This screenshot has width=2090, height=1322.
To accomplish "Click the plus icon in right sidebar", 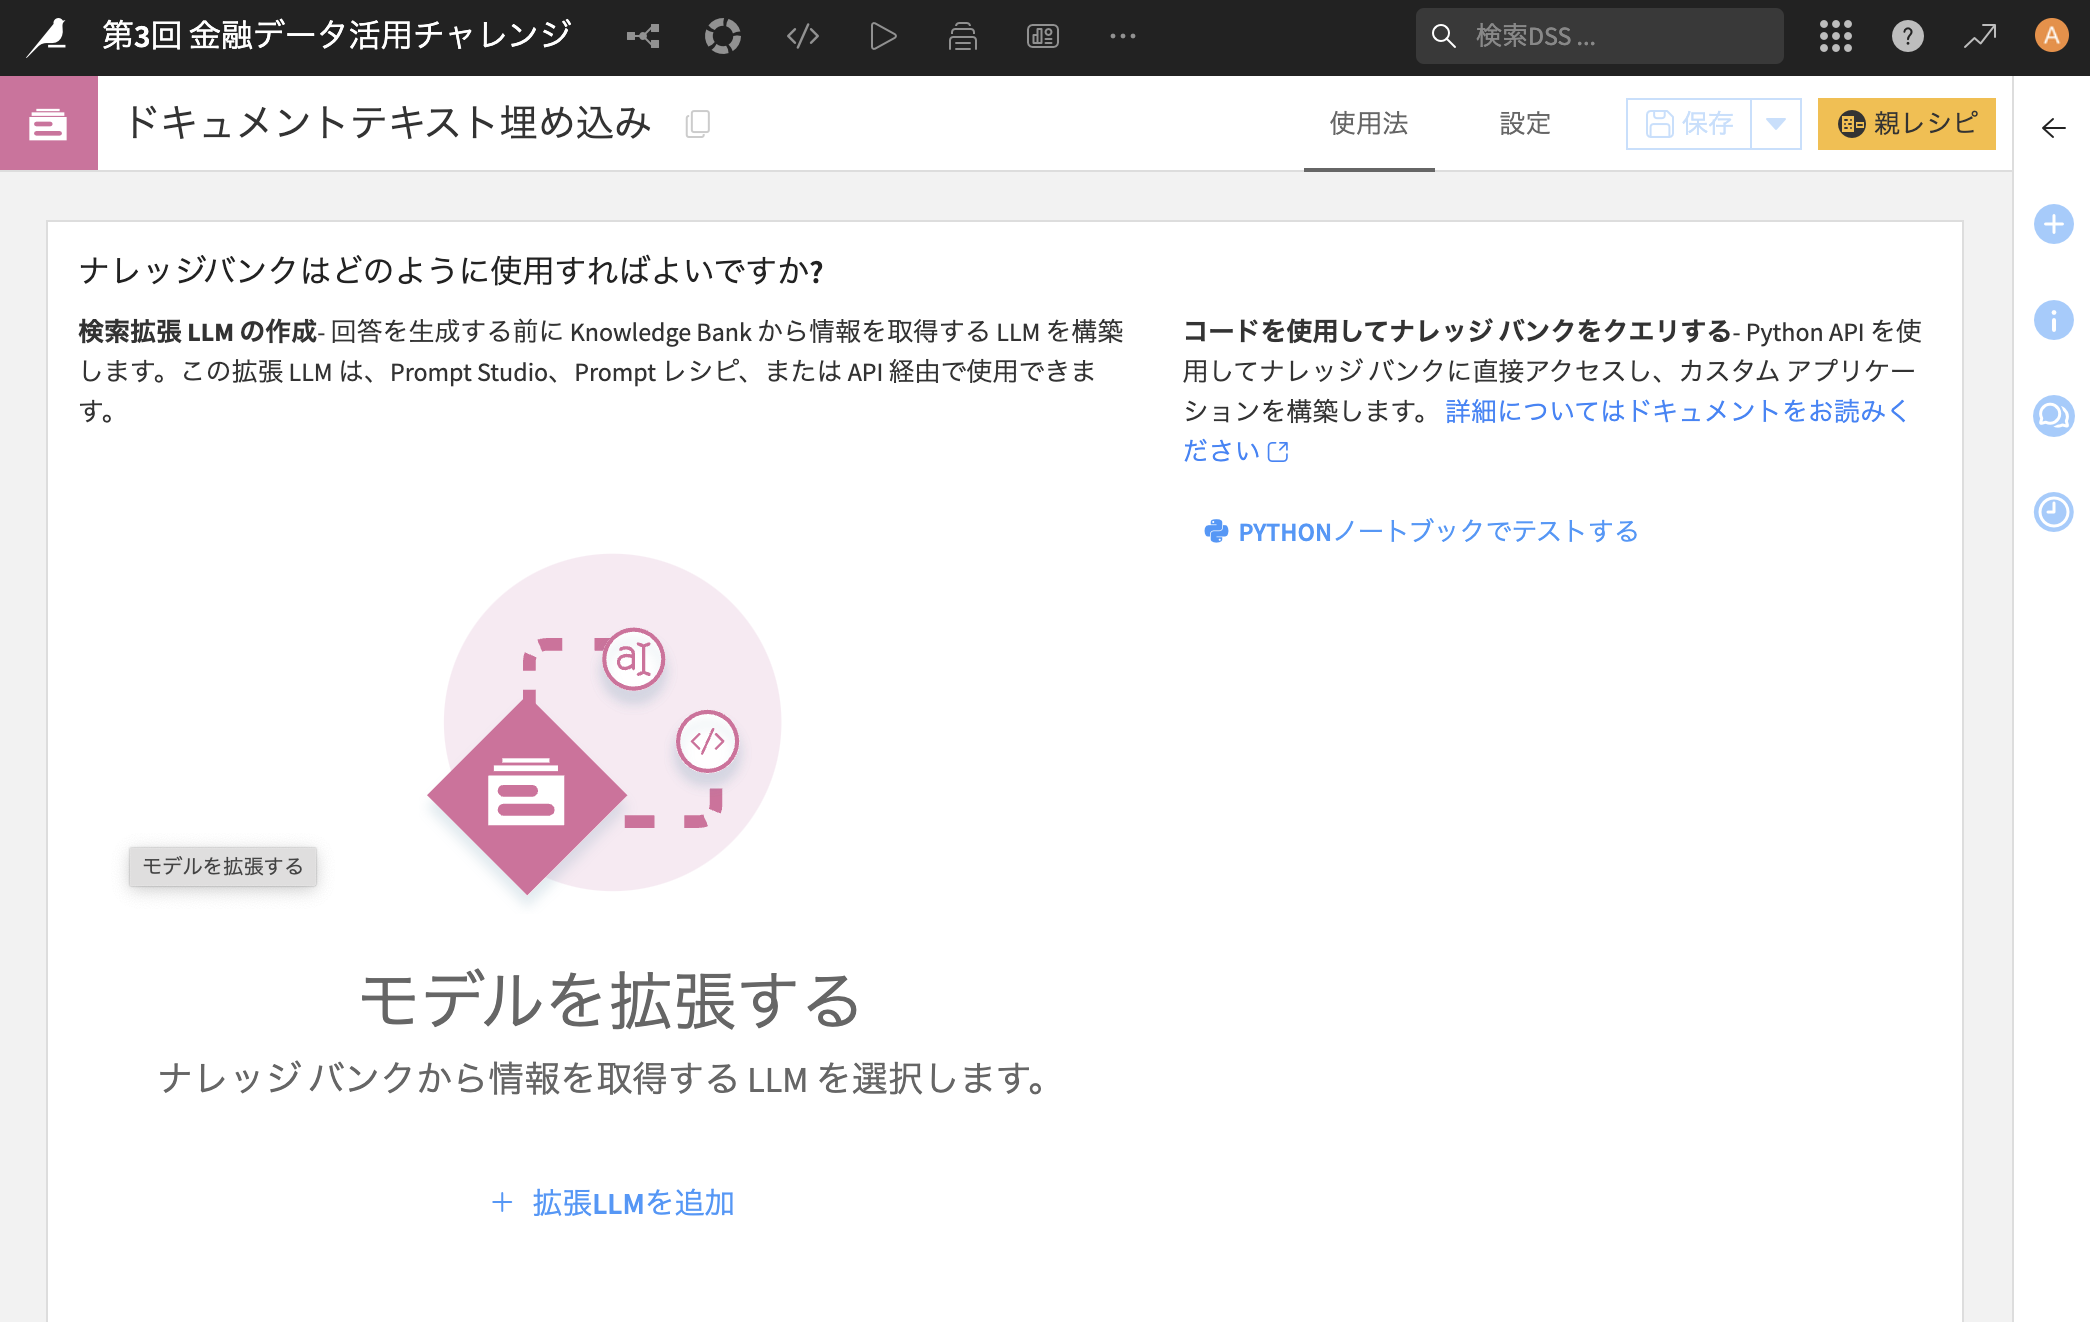I will [x=2053, y=224].
